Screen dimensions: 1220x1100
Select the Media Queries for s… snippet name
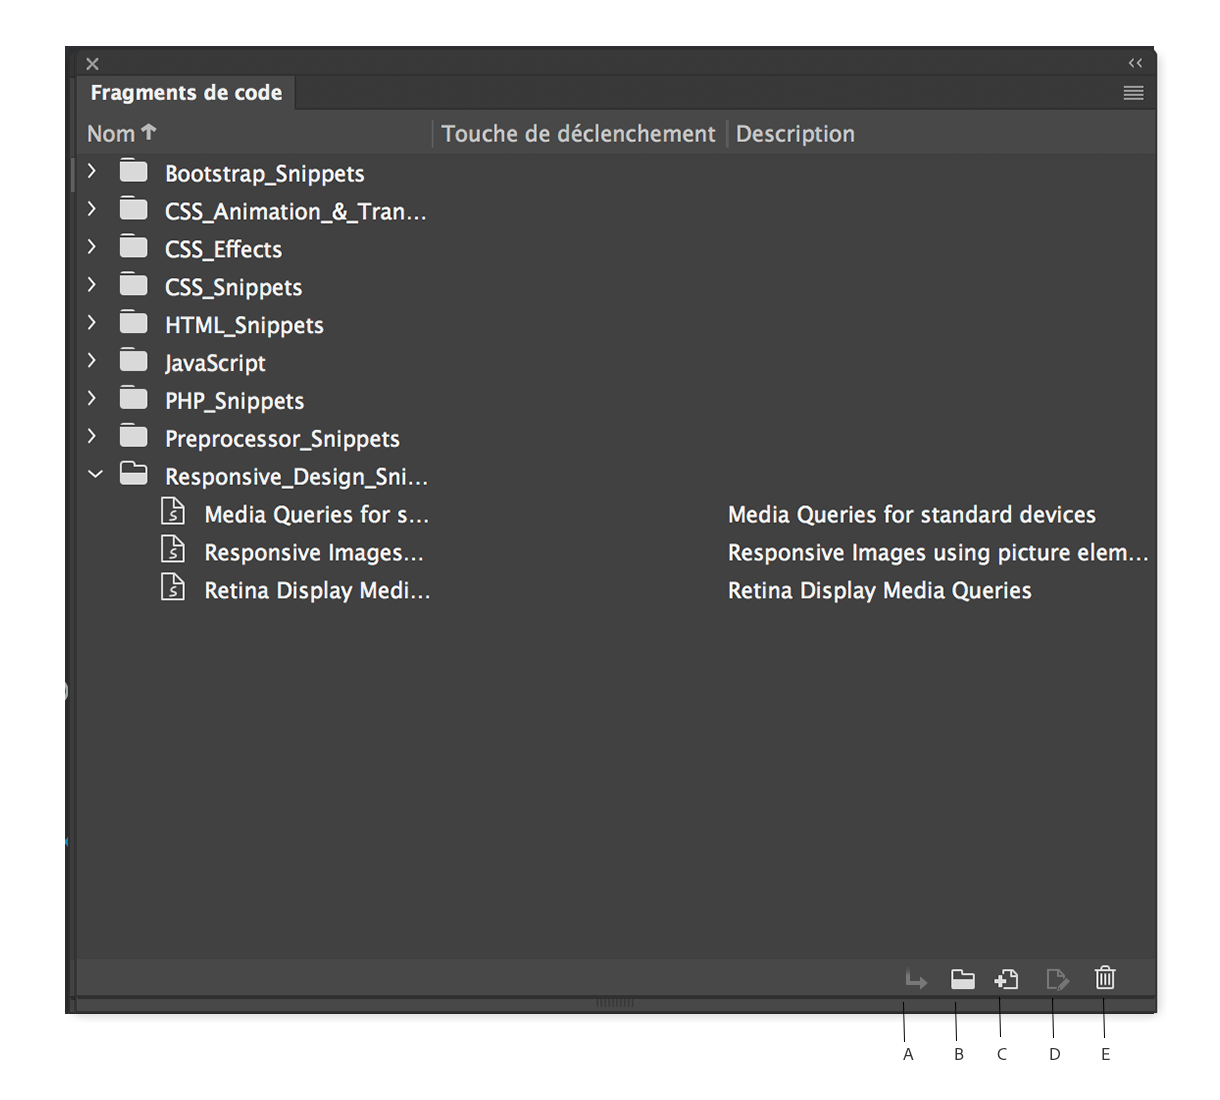[x=316, y=515]
